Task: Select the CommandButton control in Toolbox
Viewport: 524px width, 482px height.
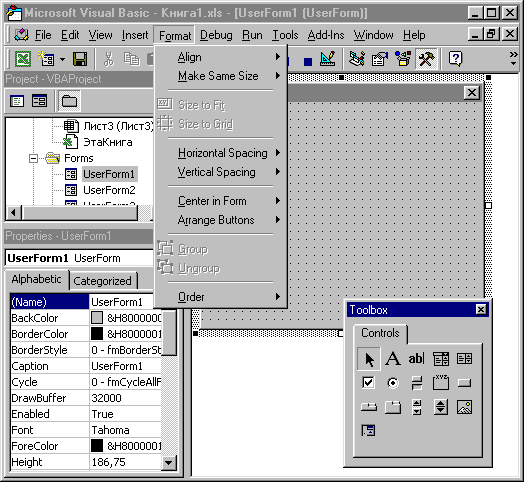Action: coord(465,383)
